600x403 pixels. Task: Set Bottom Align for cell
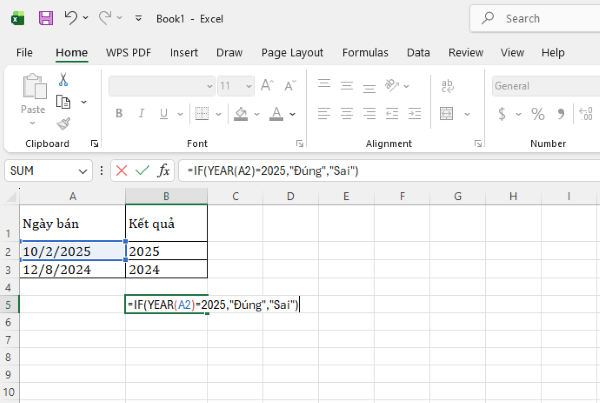[x=369, y=88]
